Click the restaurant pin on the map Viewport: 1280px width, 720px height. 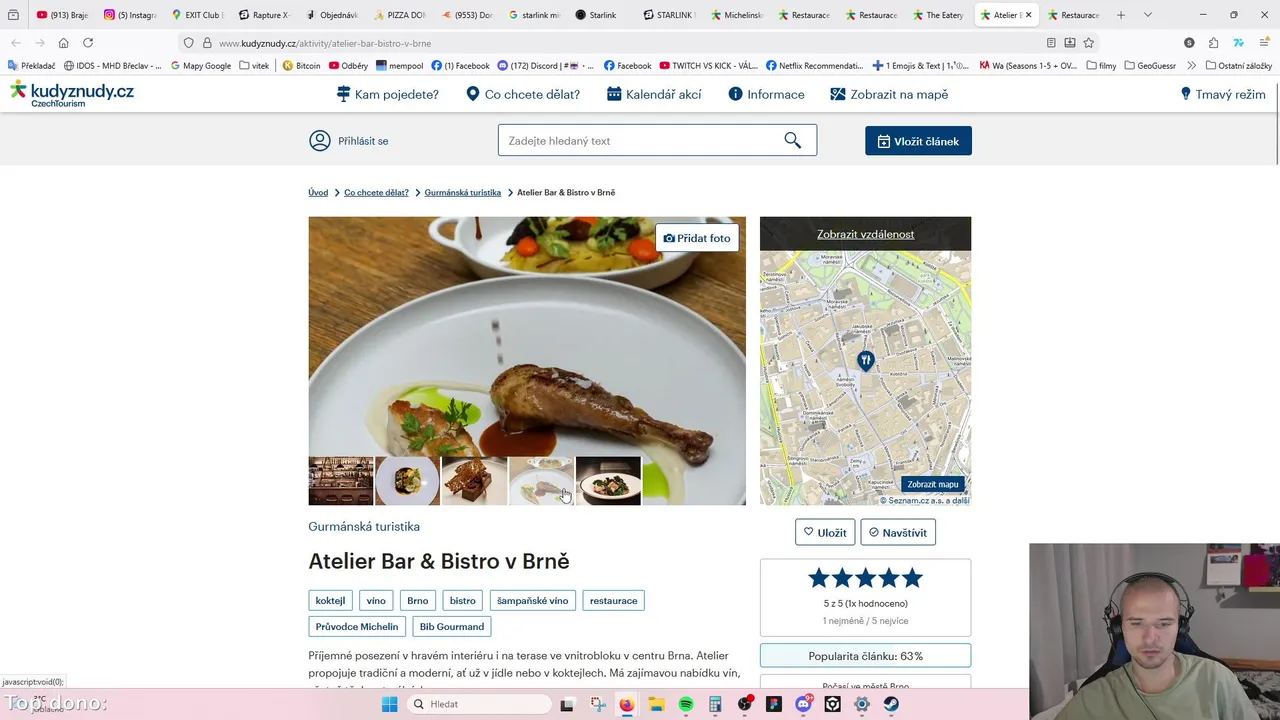866,361
